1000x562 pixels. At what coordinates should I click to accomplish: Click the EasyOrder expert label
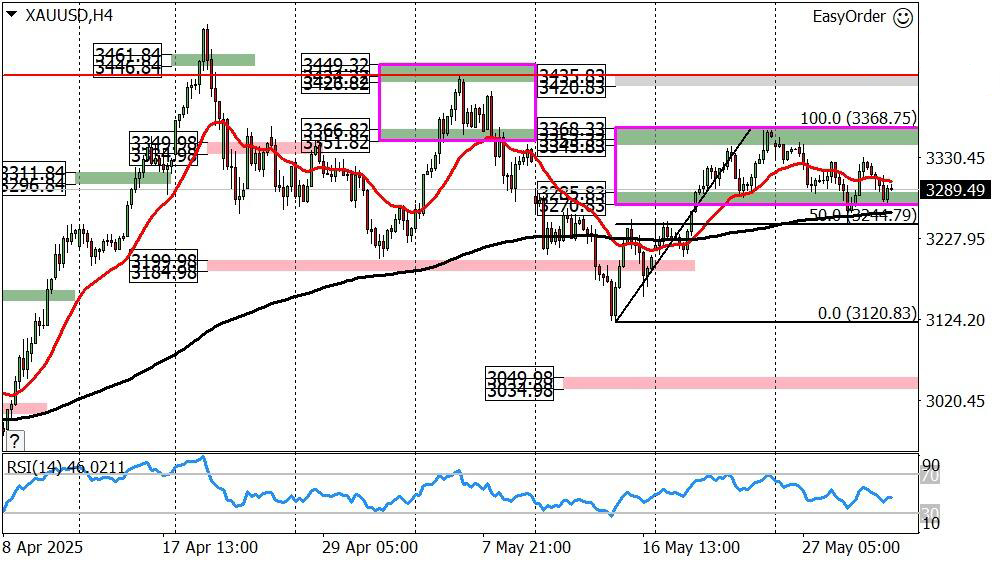[849, 17]
